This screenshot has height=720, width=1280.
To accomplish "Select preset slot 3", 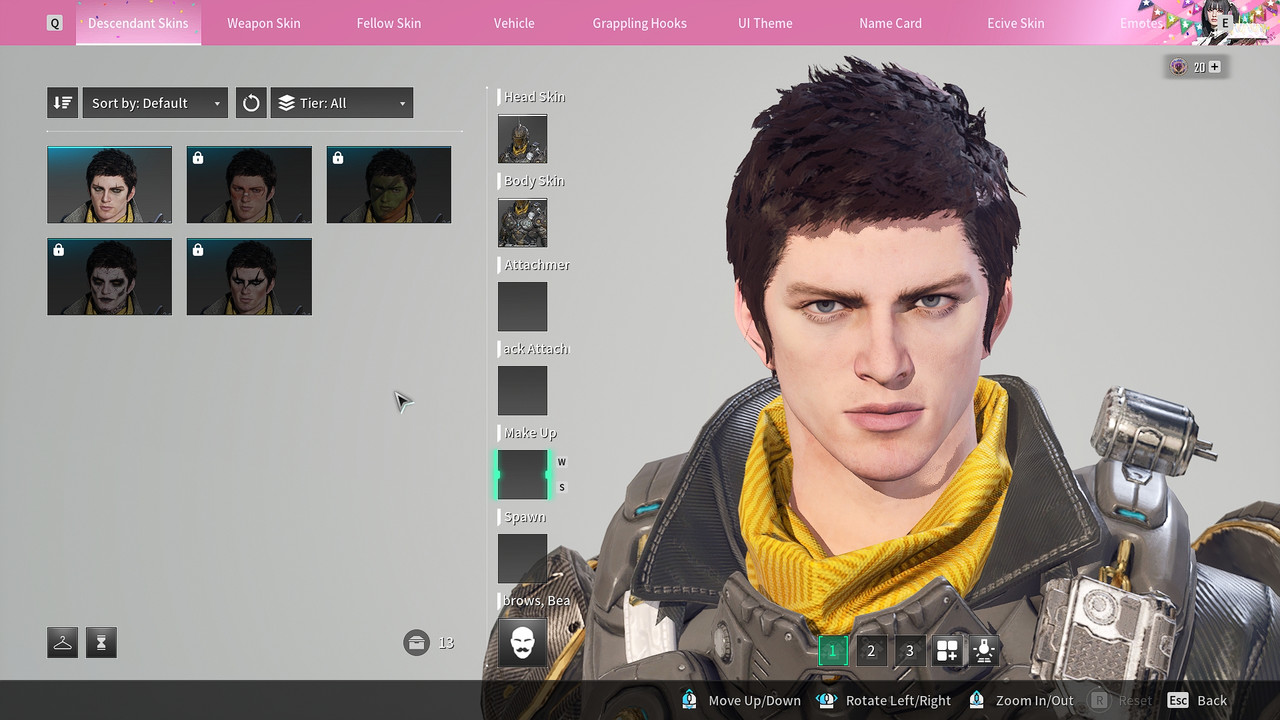I will tap(909, 651).
